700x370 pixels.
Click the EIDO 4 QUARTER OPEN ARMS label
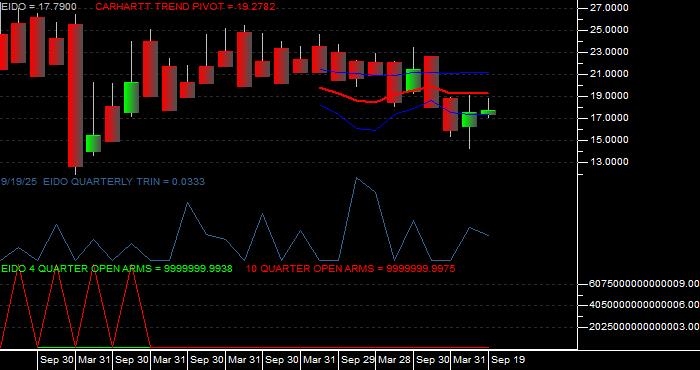[x=117, y=269]
